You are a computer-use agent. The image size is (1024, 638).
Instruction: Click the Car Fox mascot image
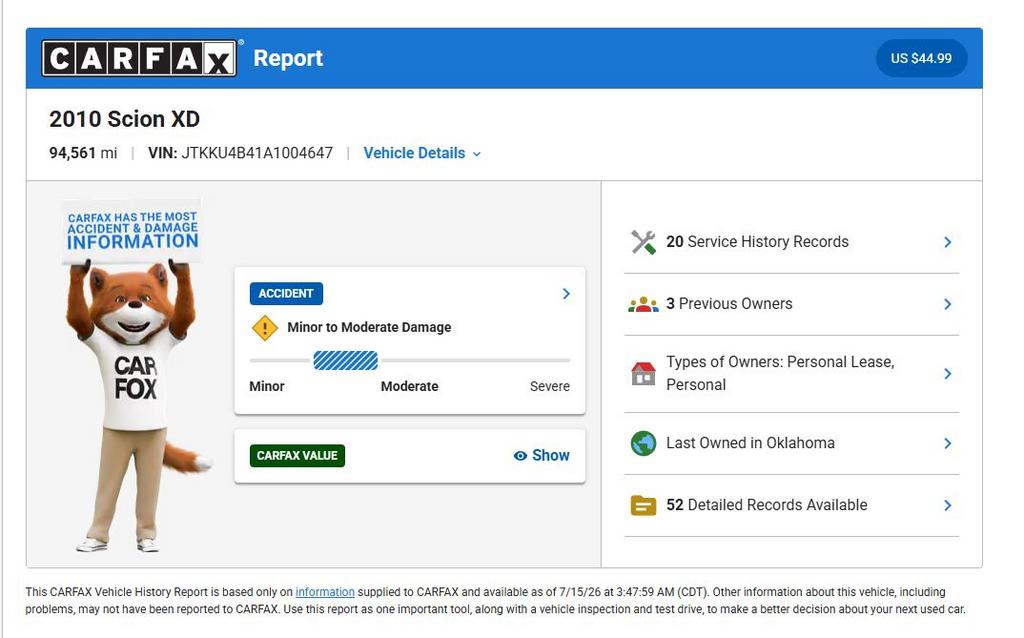tap(135, 376)
